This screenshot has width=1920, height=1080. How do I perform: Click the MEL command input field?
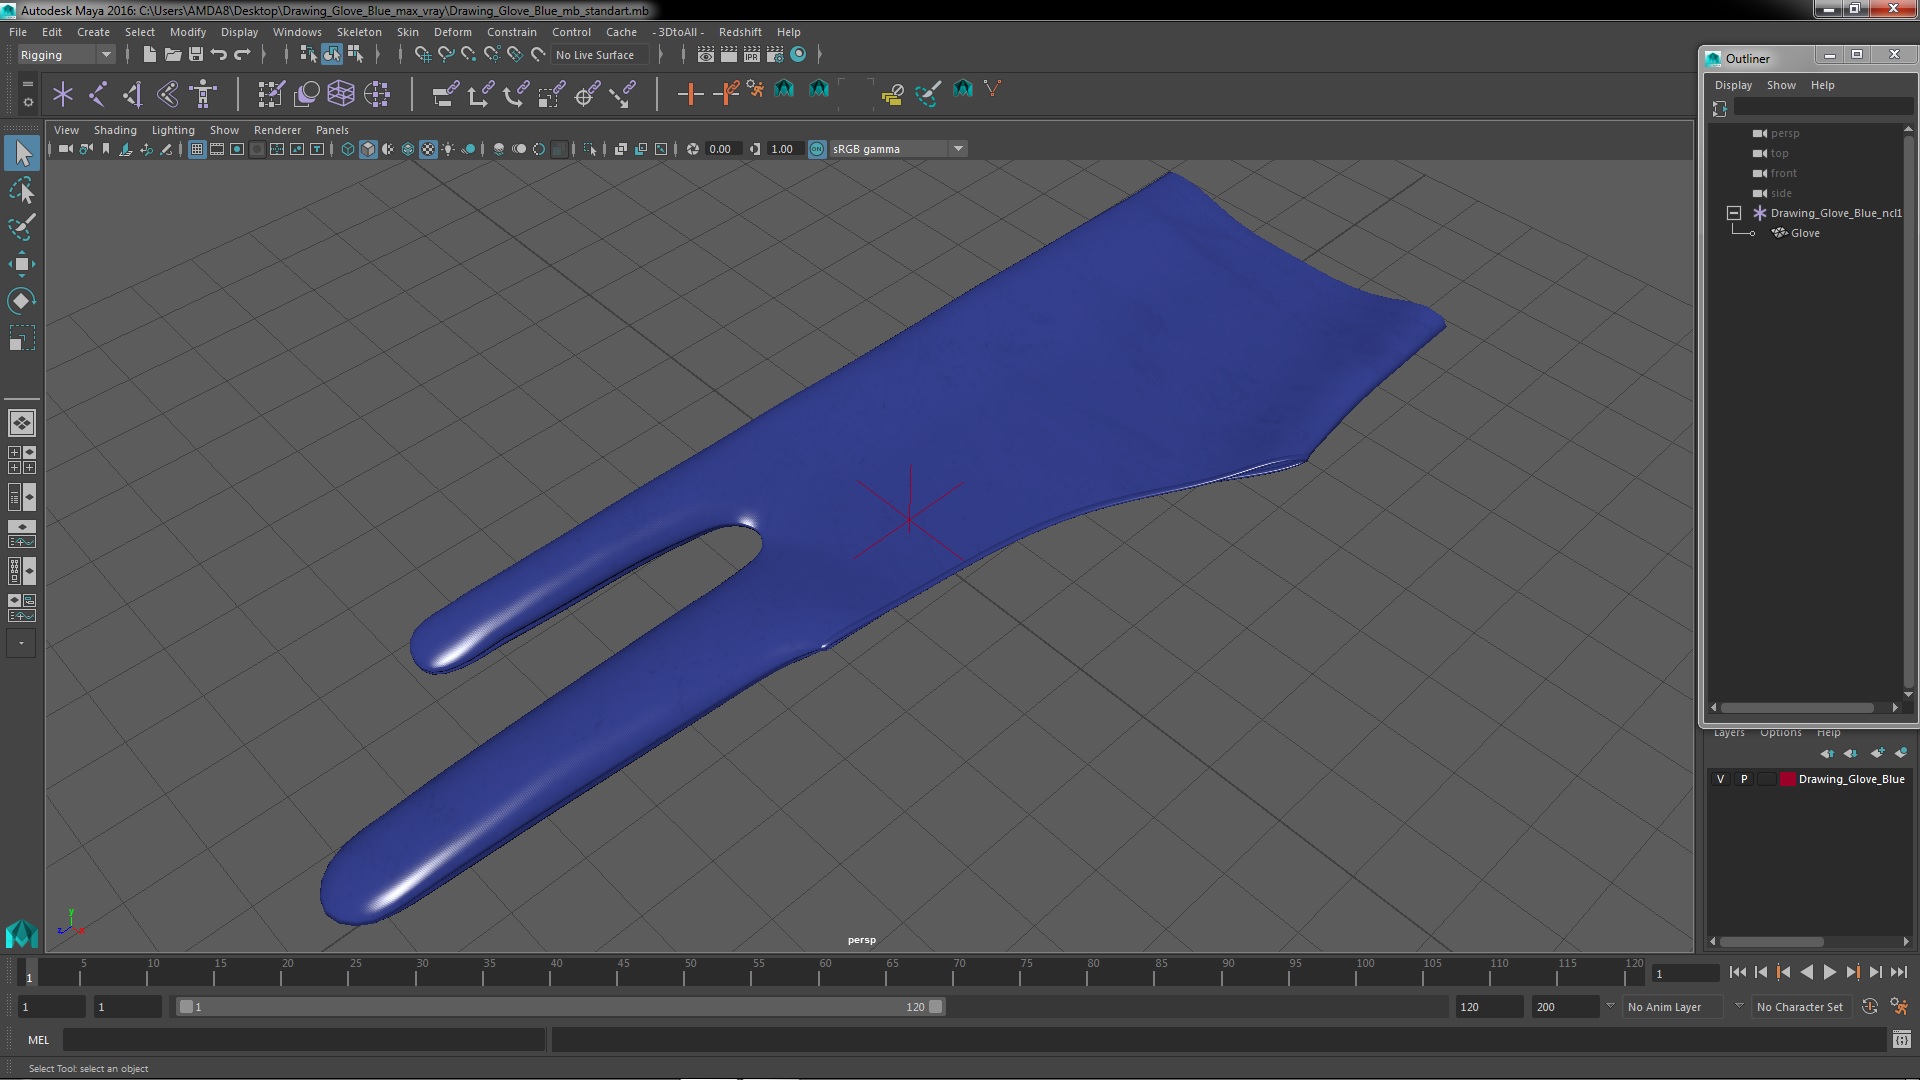point(304,1040)
